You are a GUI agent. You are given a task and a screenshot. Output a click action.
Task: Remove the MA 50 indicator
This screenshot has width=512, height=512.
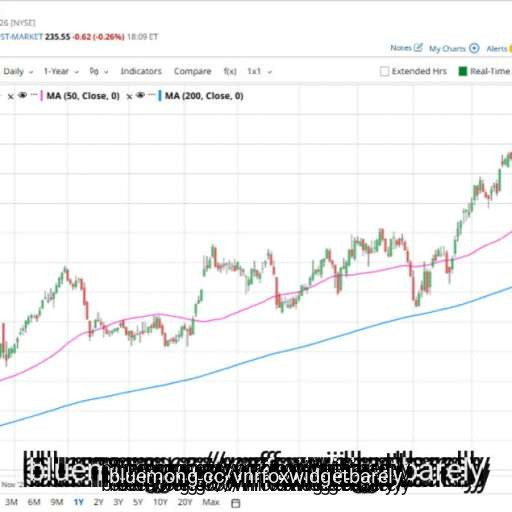(11, 96)
